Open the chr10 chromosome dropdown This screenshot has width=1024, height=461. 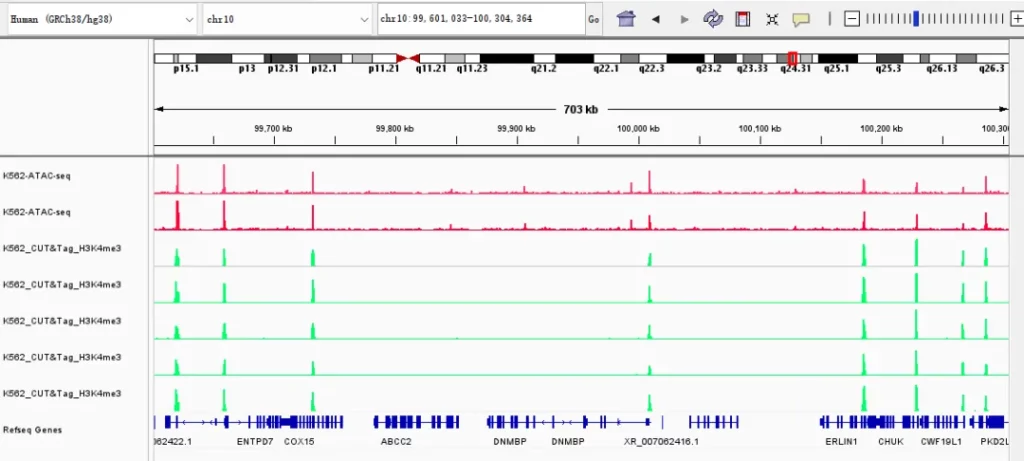pyautogui.click(x=286, y=19)
